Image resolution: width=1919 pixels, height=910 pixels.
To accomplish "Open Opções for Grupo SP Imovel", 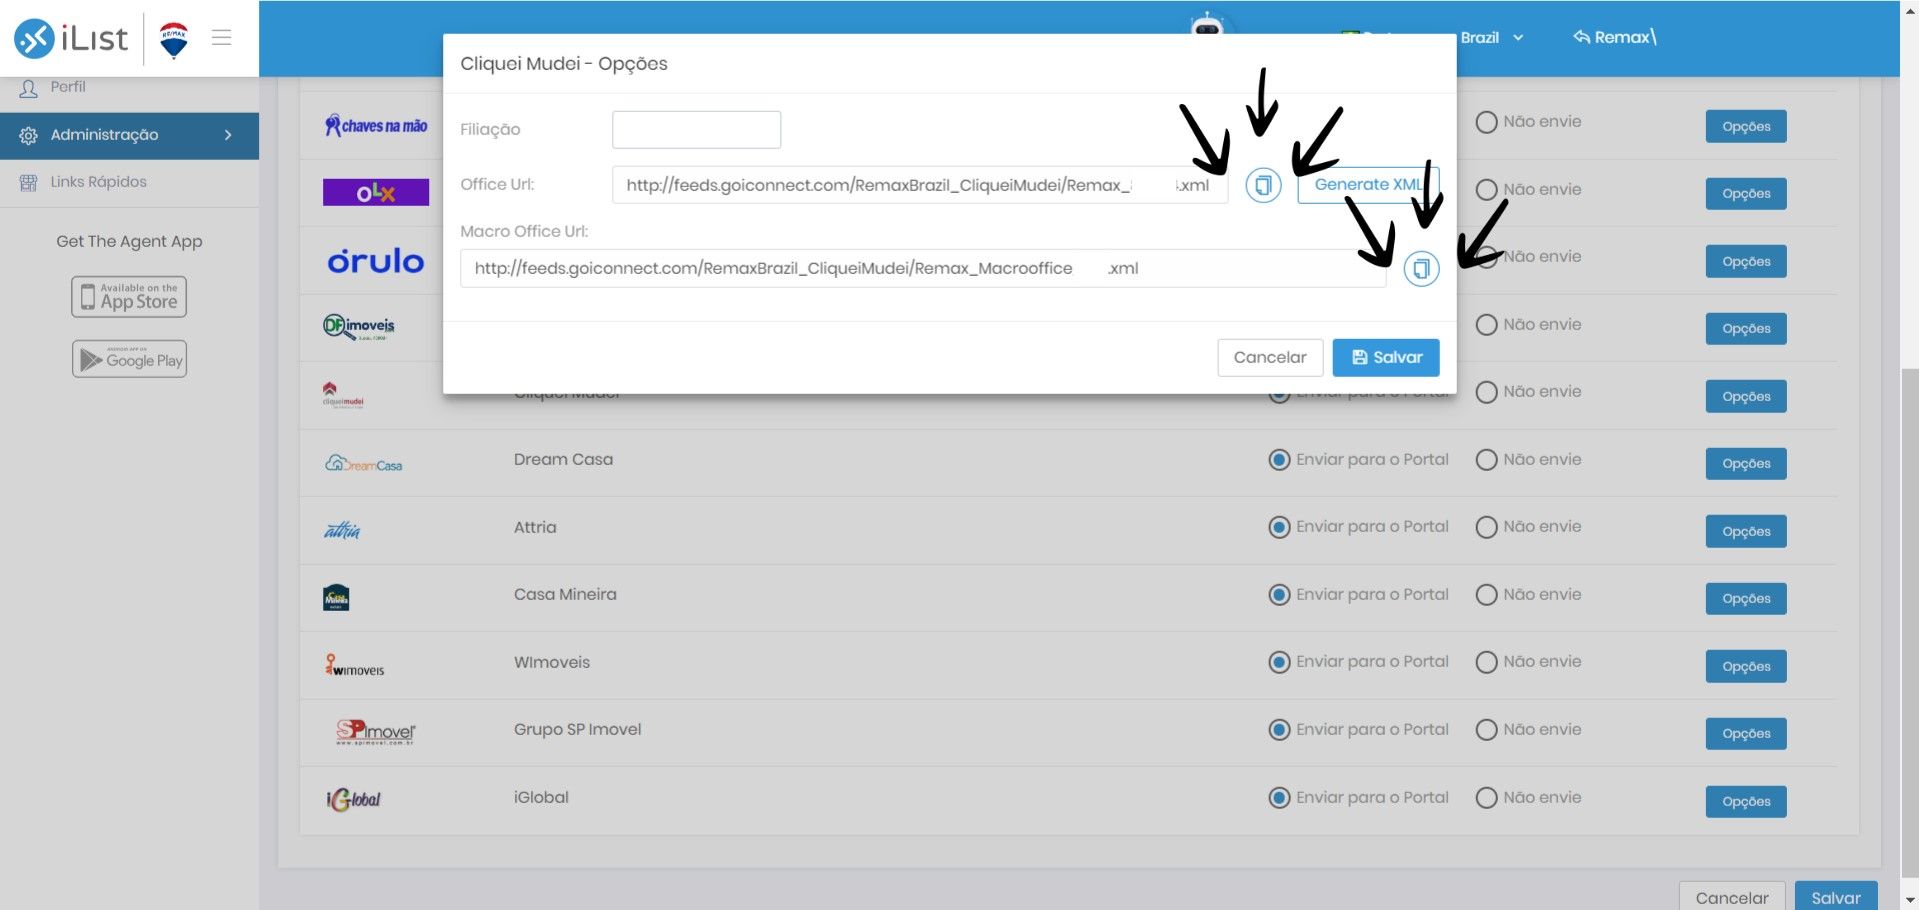I will (x=1746, y=734).
